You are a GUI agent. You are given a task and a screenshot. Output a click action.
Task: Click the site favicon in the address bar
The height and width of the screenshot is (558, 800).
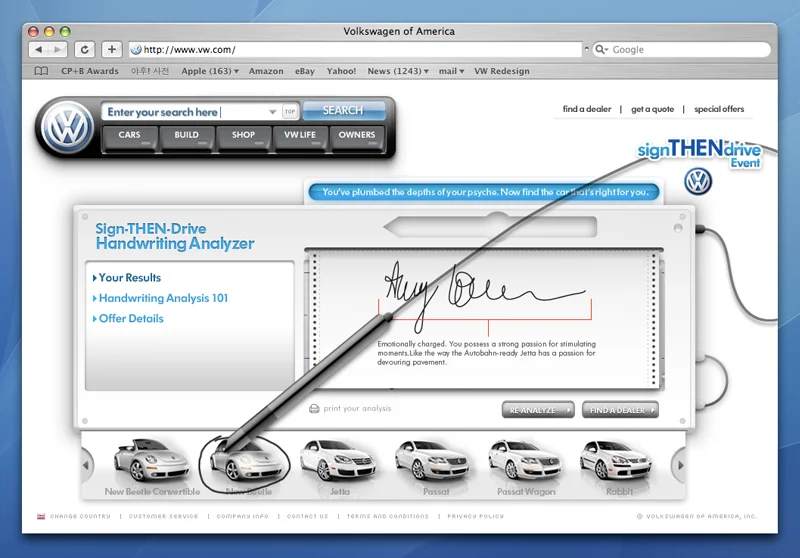(136, 49)
